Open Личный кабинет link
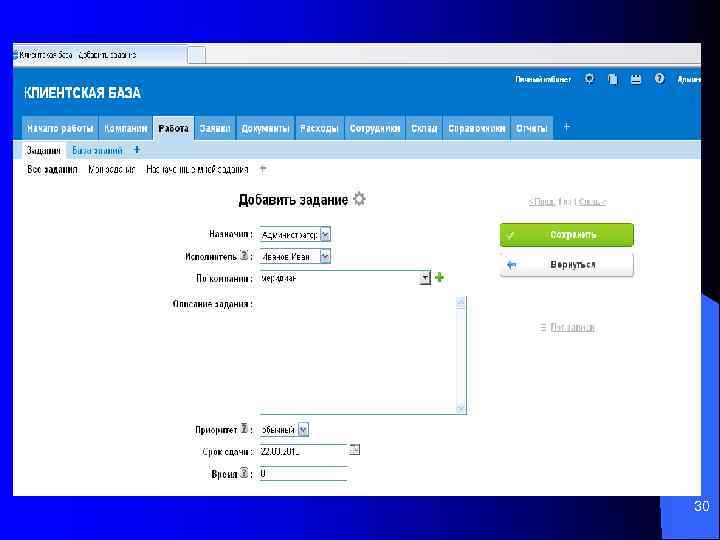The height and width of the screenshot is (540, 720). coord(543,79)
